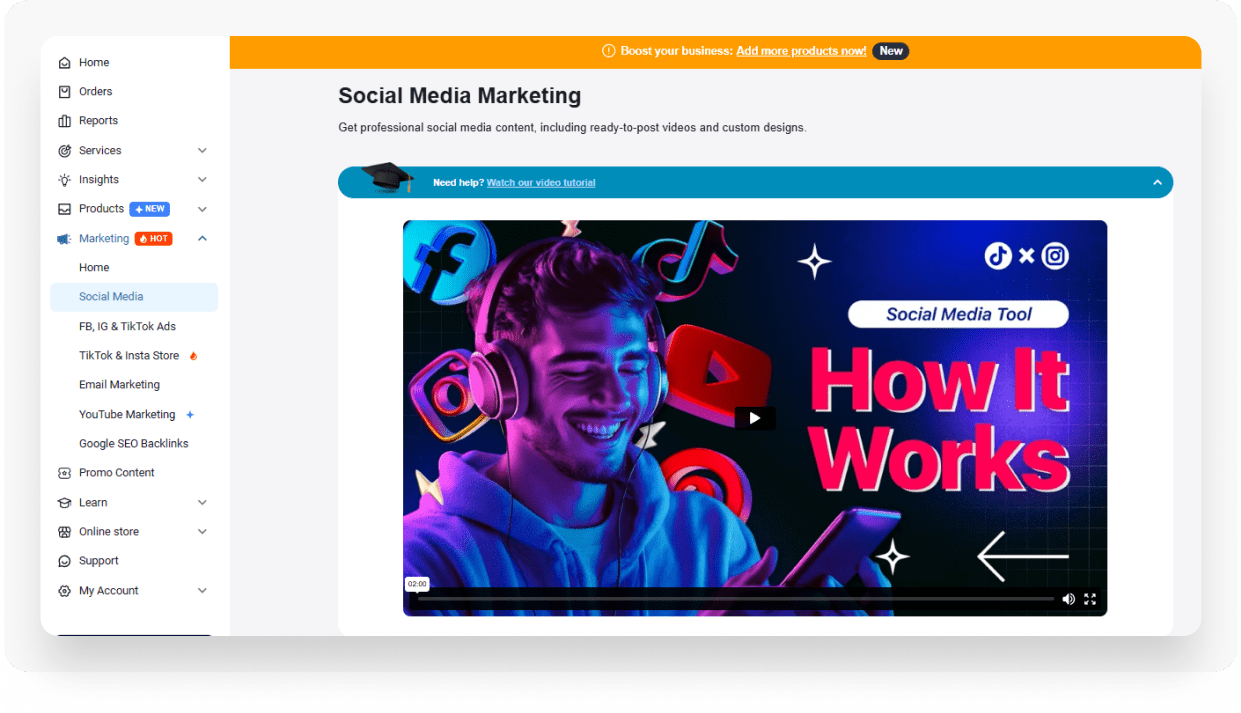The width and height of the screenshot is (1241, 713).
Task: Toggle fullscreen mode on the video
Action: (x=1090, y=599)
